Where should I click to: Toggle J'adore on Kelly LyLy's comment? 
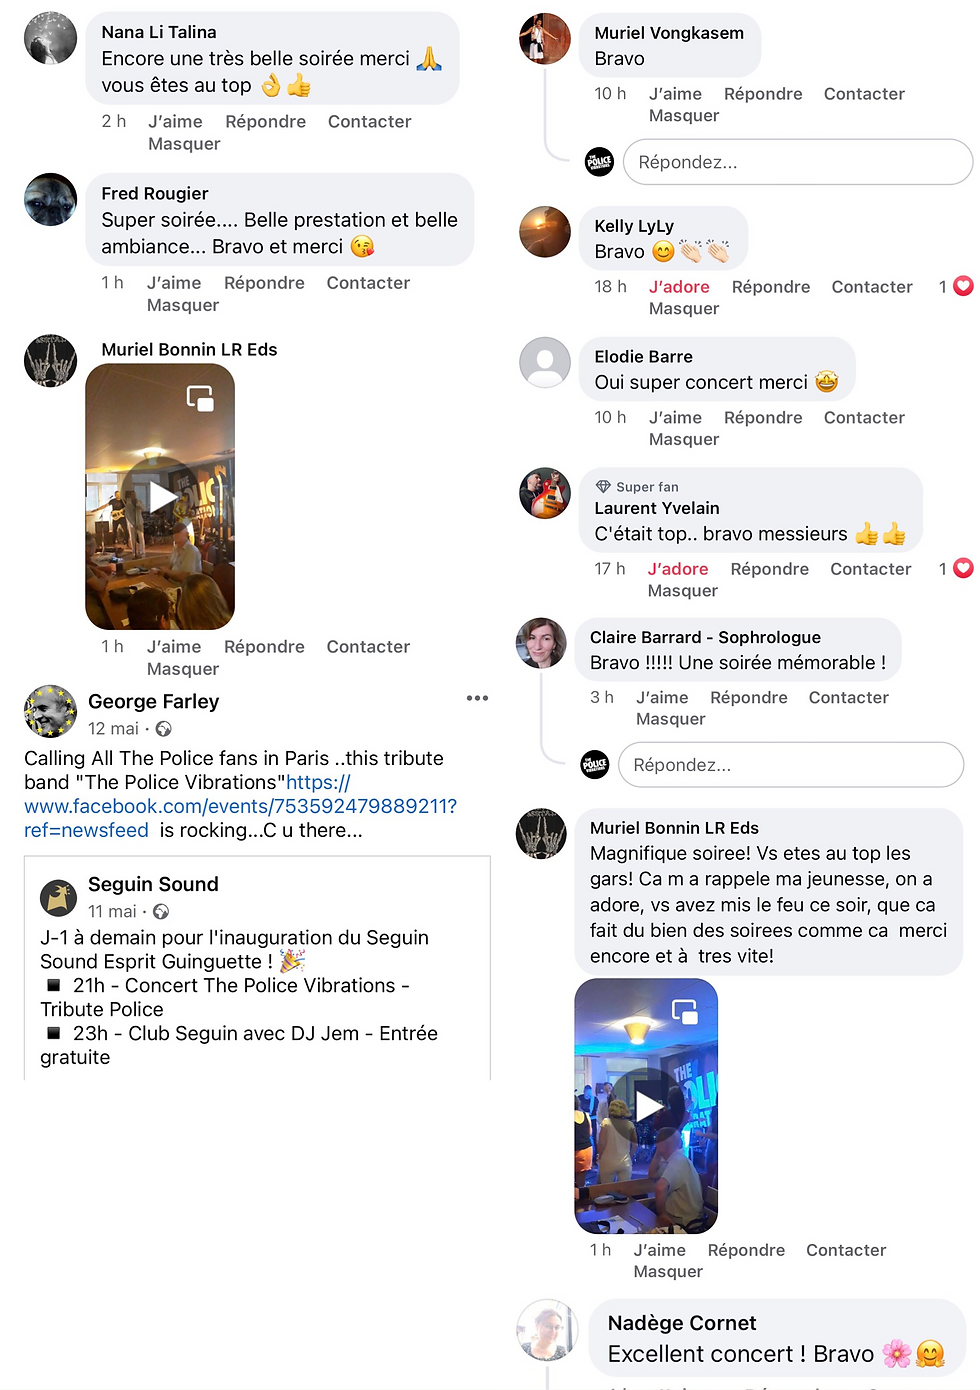(679, 287)
